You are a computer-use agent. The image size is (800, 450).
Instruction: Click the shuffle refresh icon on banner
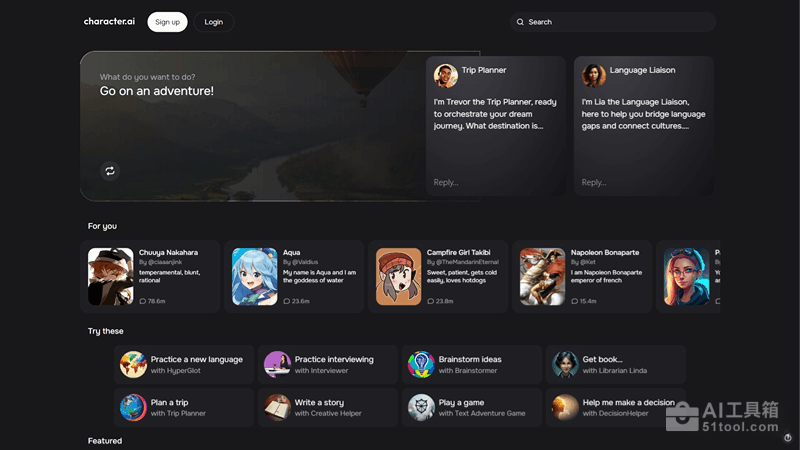[110, 171]
